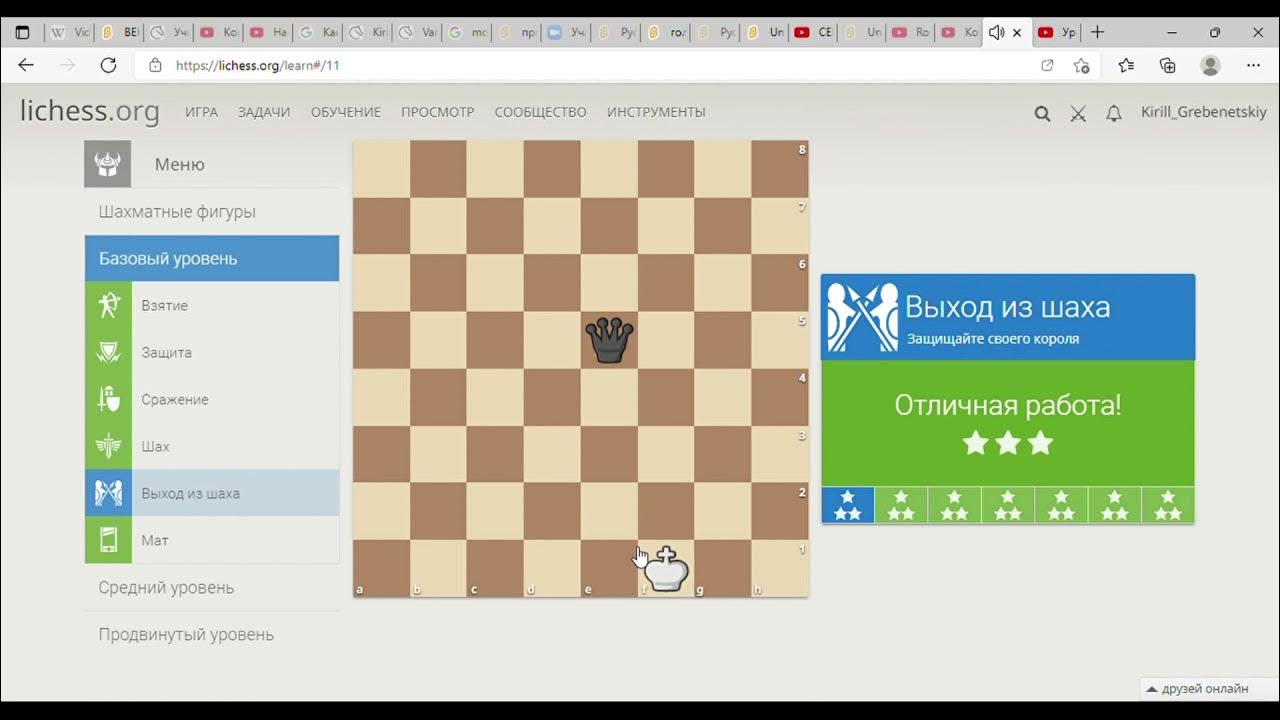
Task: Switch to the Wikipedia 'Vic' tab
Action: [70, 32]
